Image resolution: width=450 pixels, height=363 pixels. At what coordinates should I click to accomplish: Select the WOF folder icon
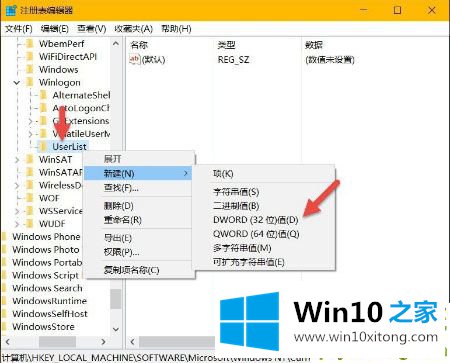(30, 198)
